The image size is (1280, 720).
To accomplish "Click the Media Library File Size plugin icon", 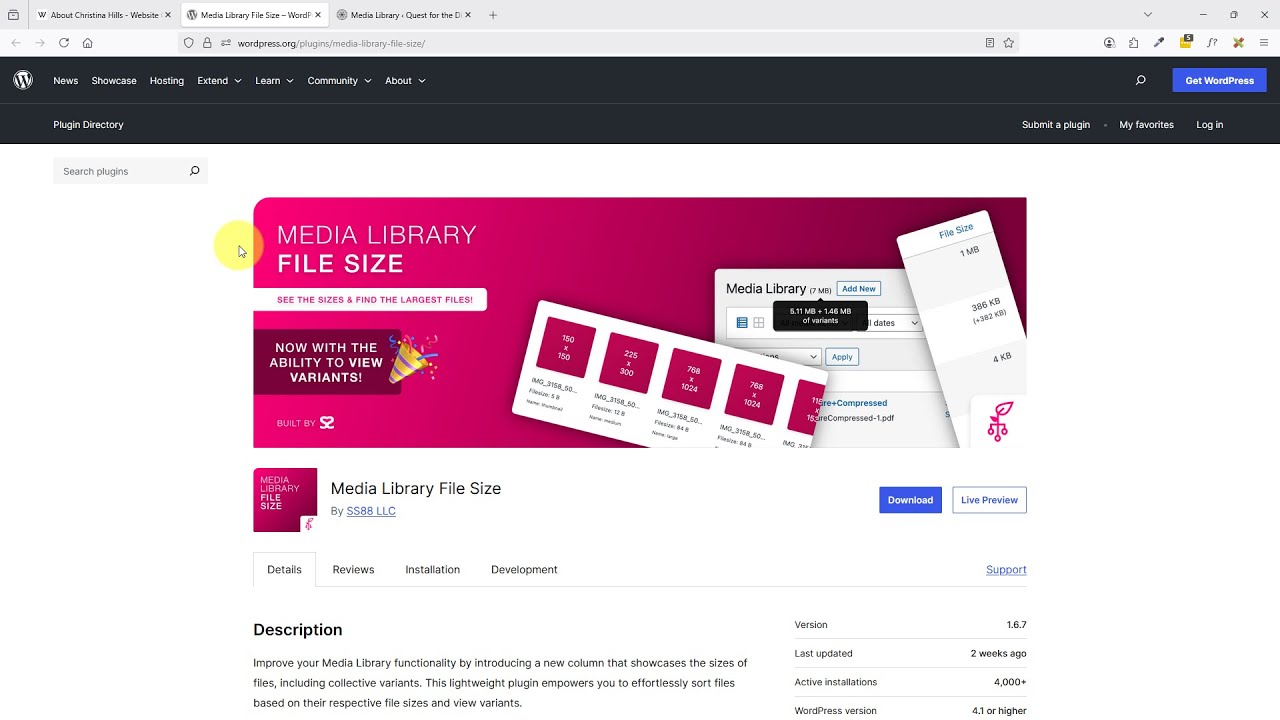I will point(285,500).
